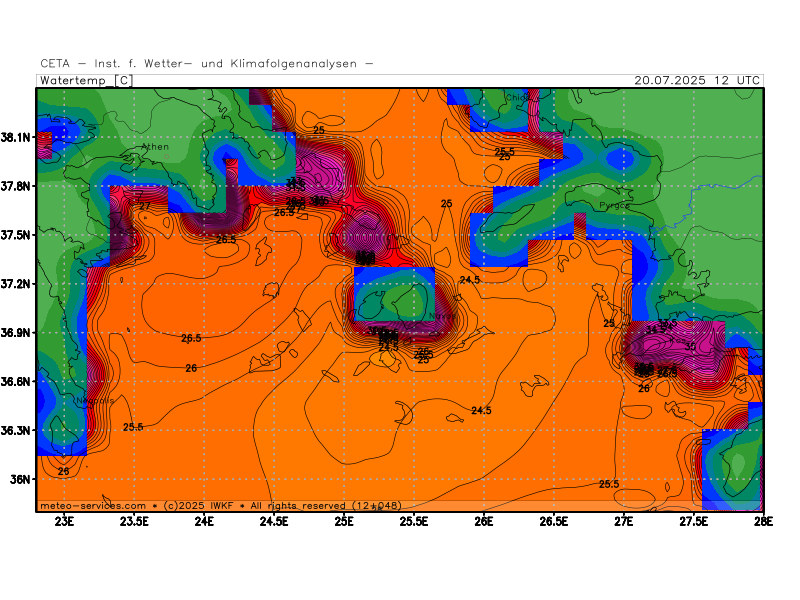This screenshot has width=800, height=600.
Task: Click the 27 contour label below Athen
Action: click(145, 206)
